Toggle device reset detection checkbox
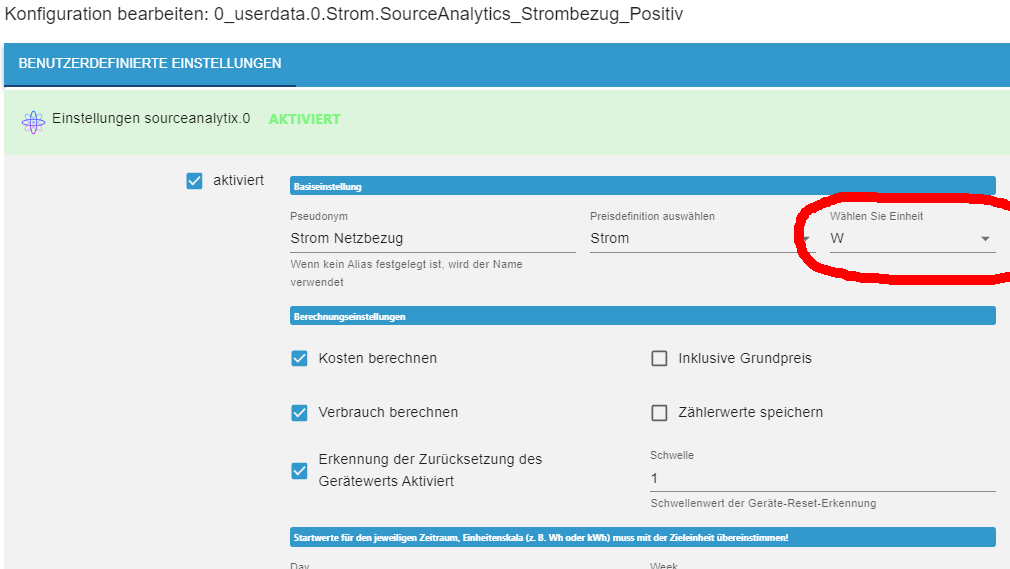 299,470
